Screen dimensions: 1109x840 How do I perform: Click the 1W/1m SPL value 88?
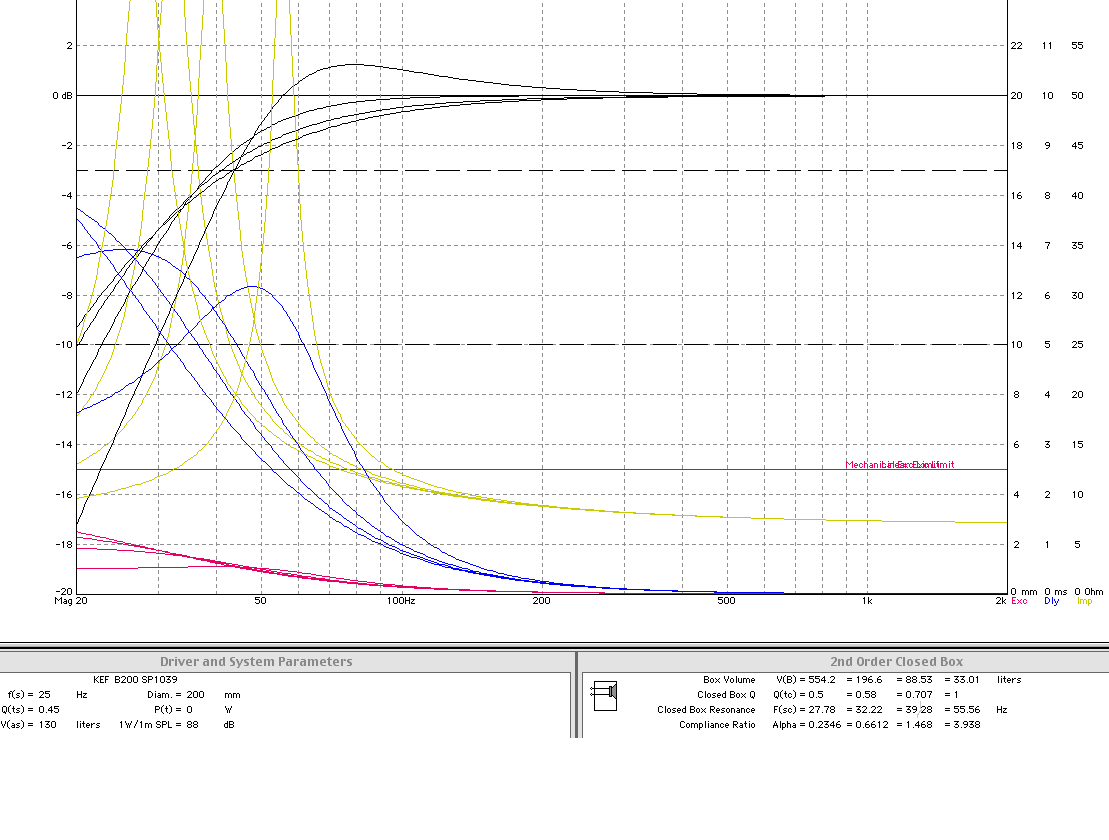[x=192, y=724]
